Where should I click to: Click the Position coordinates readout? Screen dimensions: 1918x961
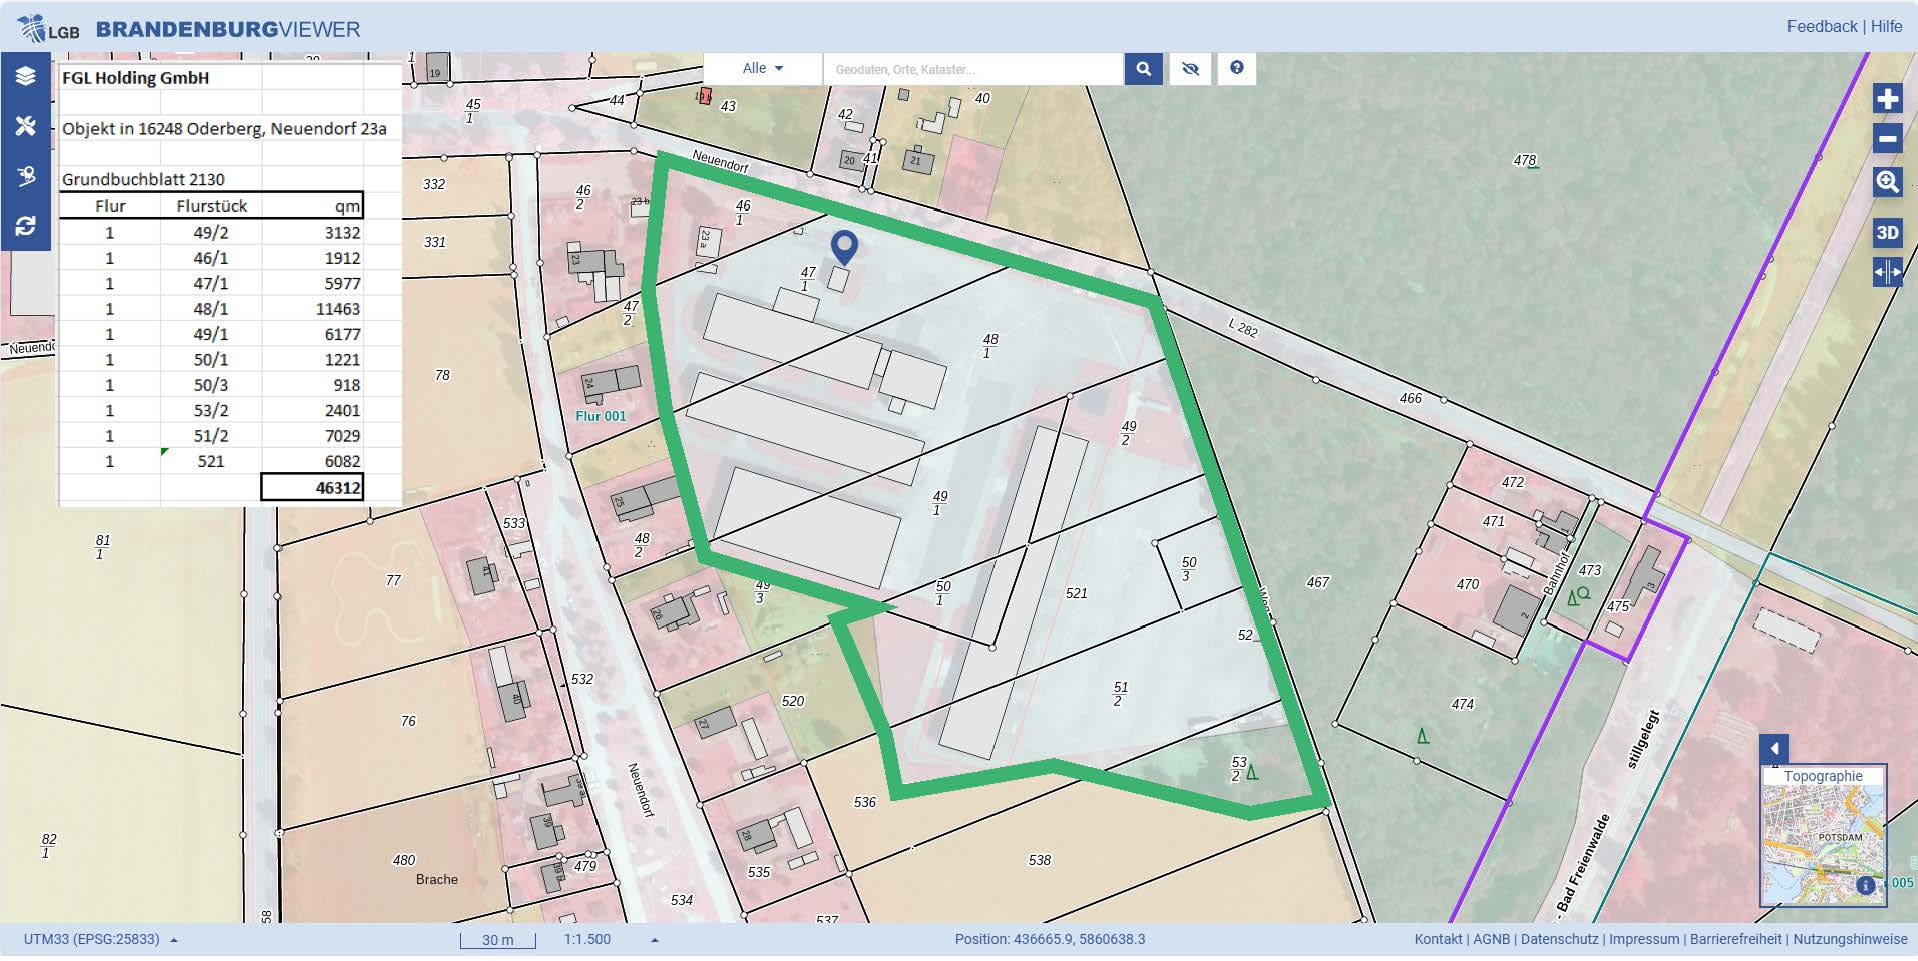click(1050, 939)
